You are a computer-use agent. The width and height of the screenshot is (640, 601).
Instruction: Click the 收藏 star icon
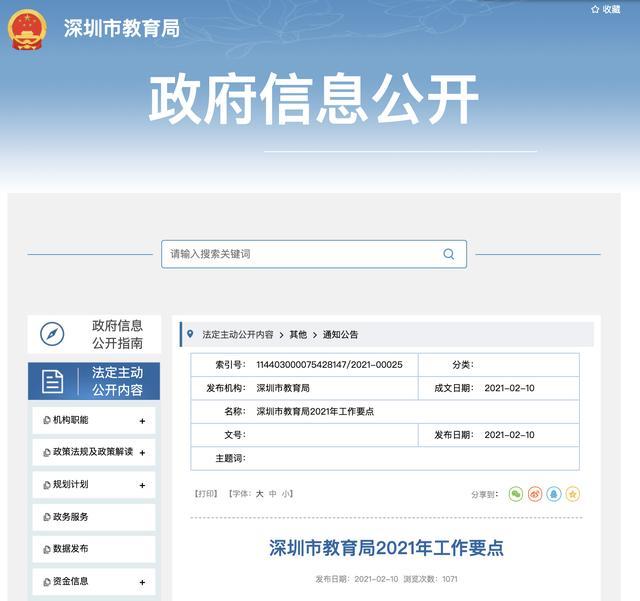click(x=595, y=9)
